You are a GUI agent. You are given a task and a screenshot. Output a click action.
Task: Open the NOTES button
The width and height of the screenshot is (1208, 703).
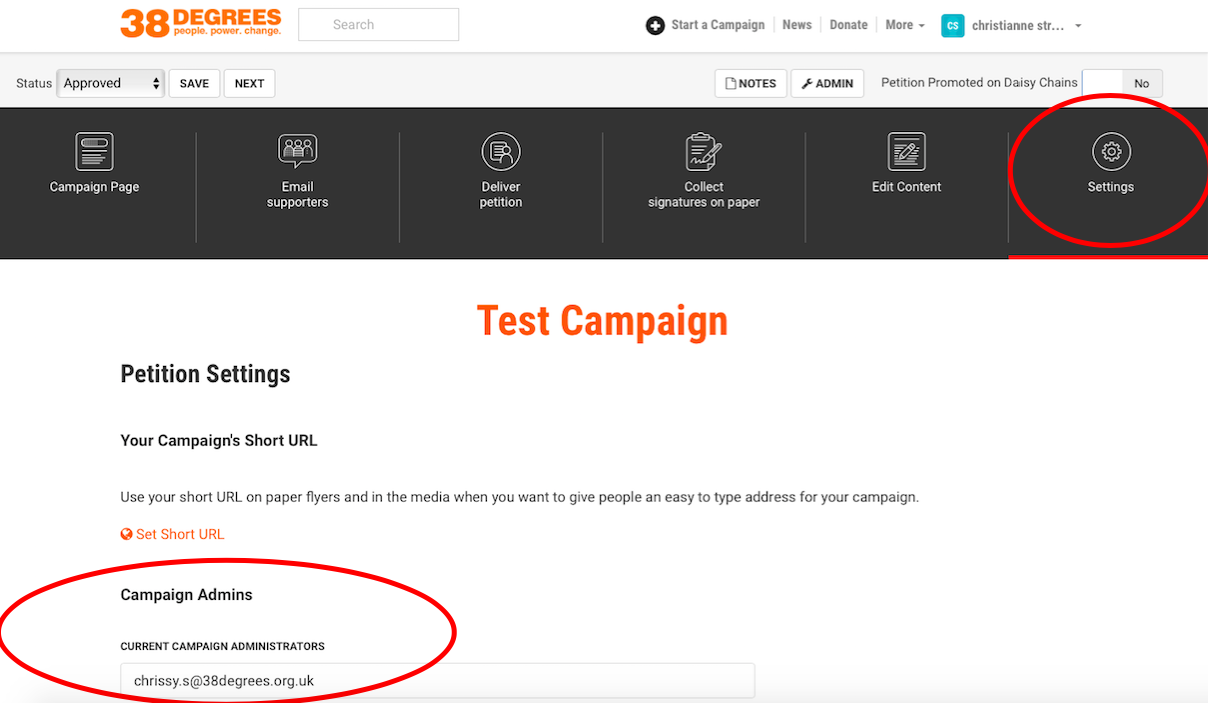[751, 84]
